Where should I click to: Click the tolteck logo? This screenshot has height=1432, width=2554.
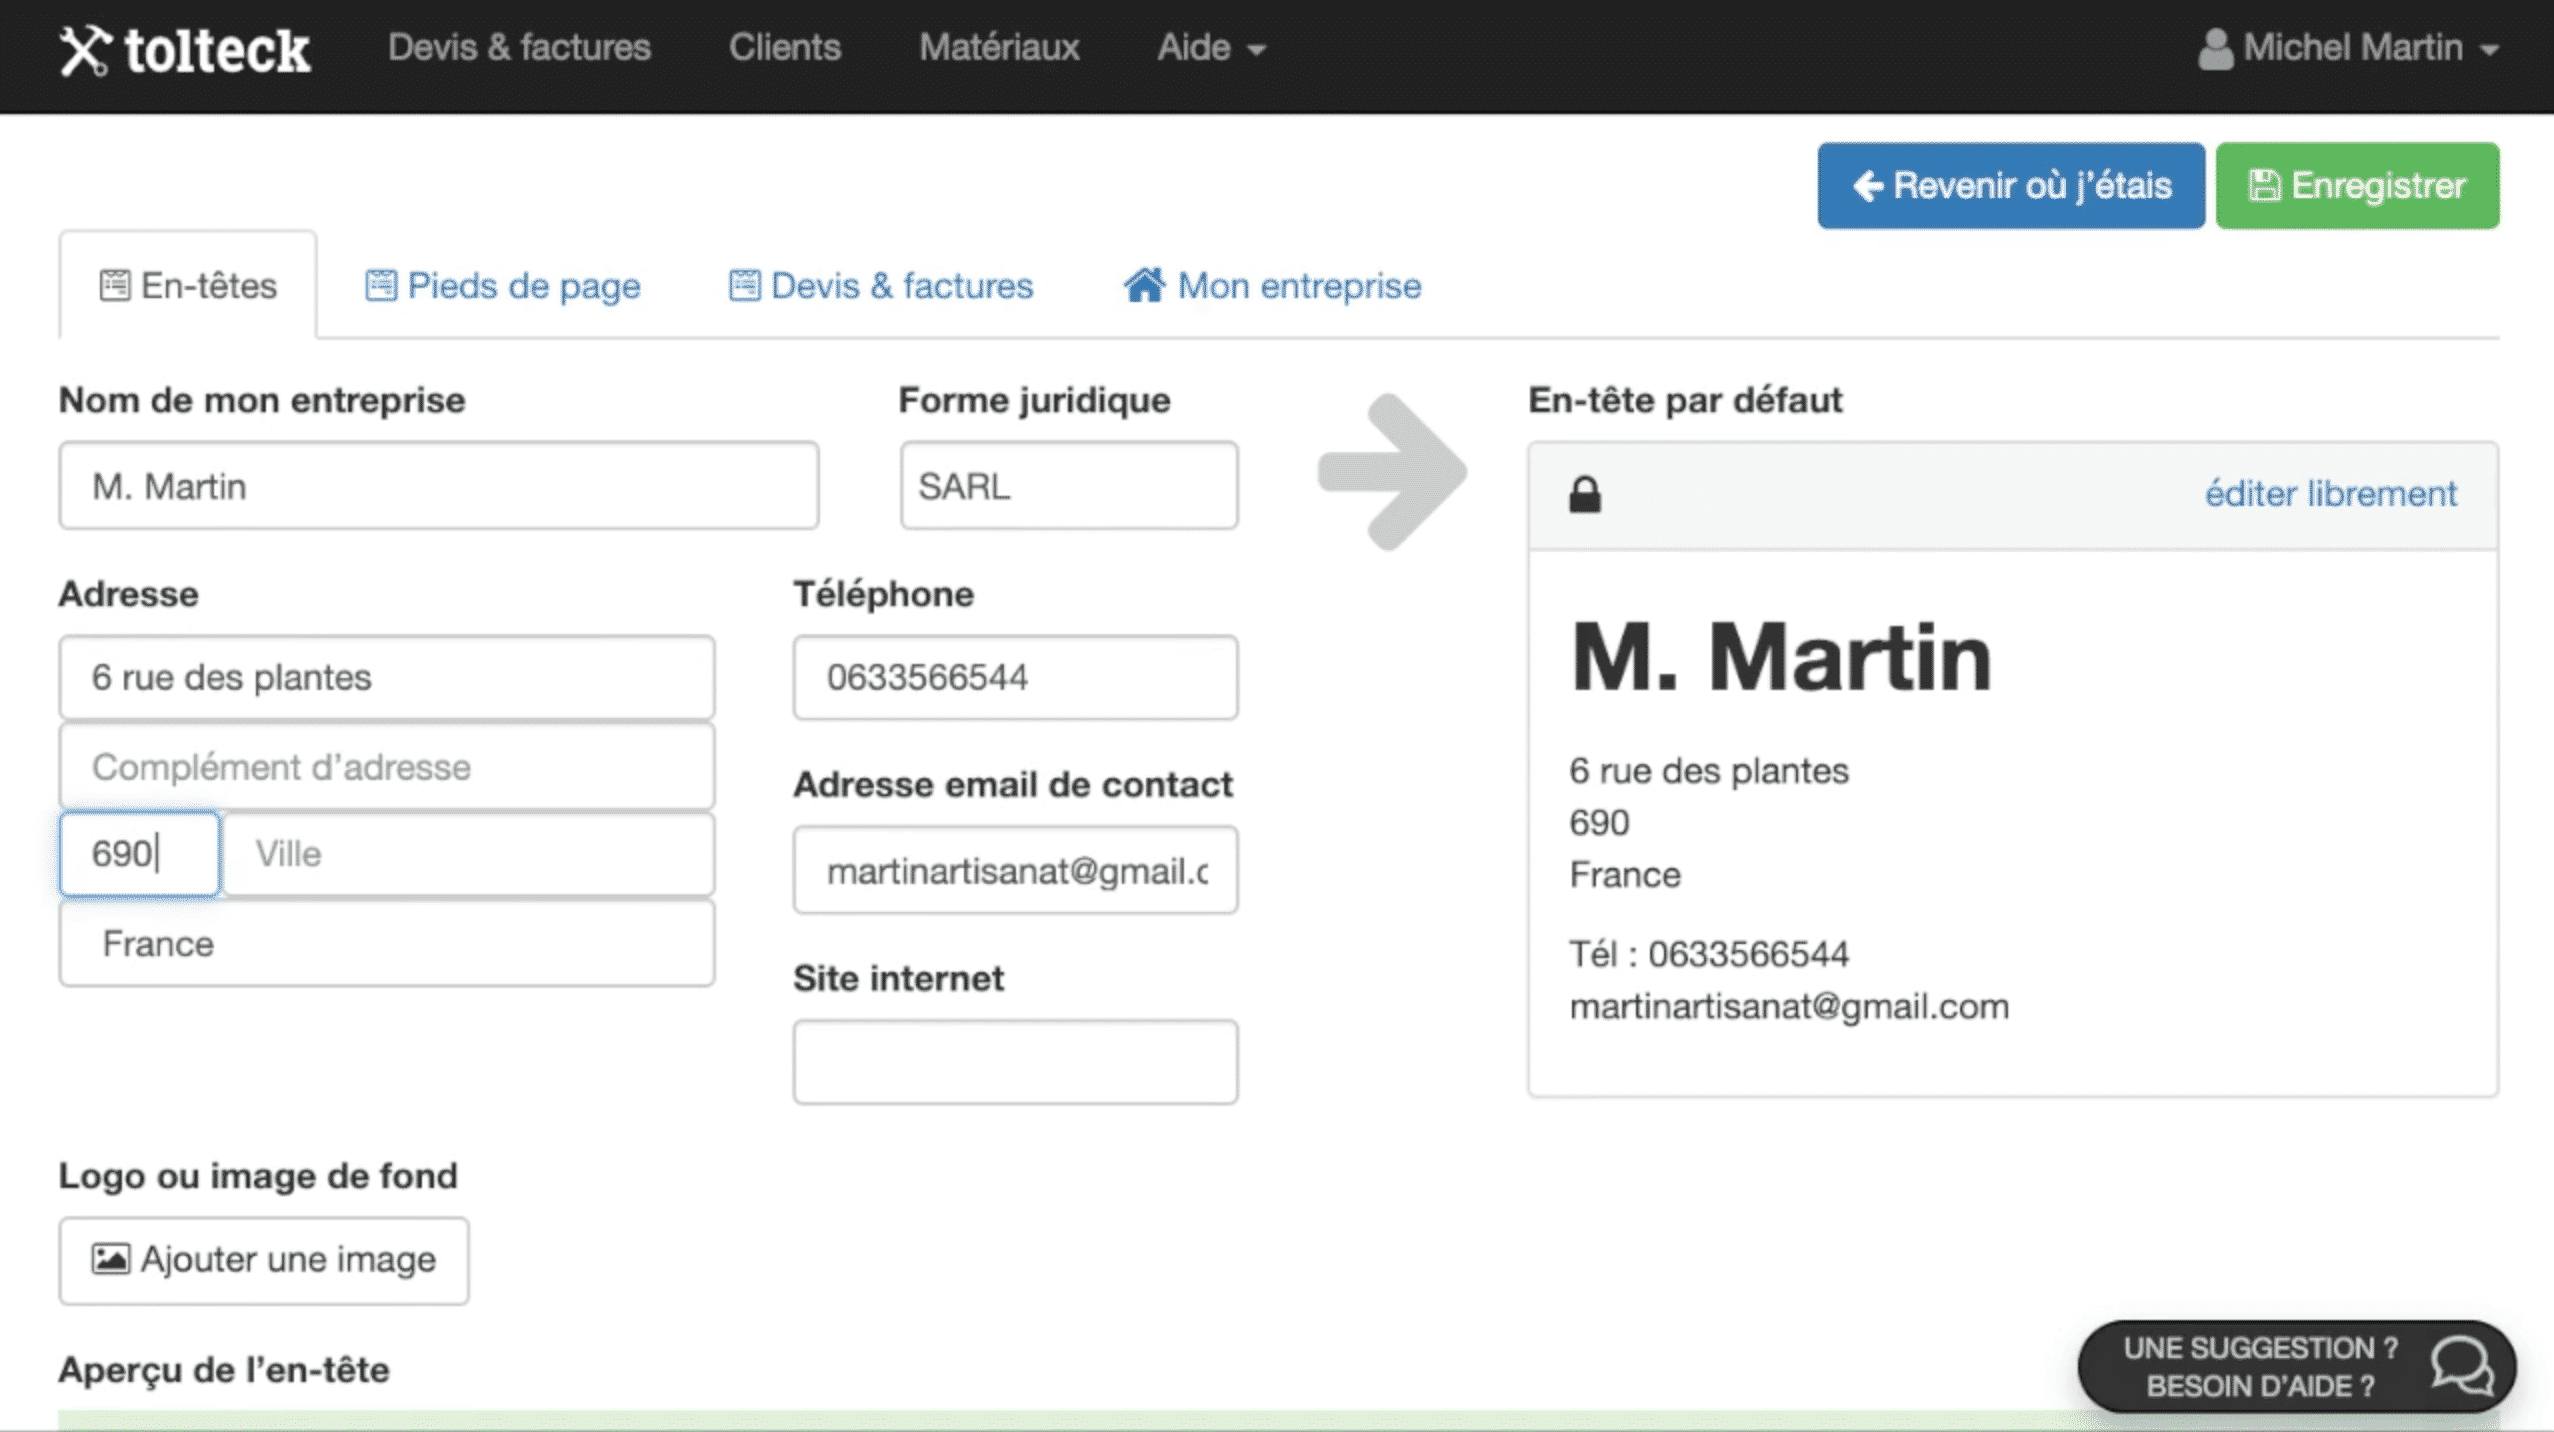(x=185, y=50)
